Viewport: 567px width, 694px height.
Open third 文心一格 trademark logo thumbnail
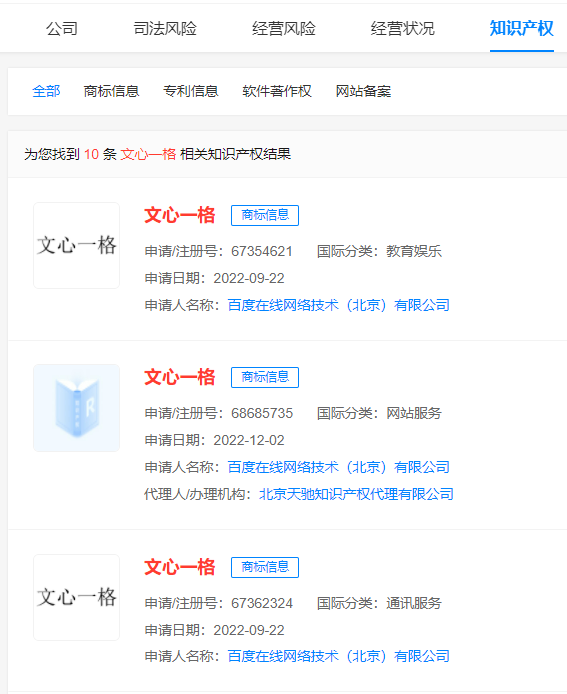(77, 598)
